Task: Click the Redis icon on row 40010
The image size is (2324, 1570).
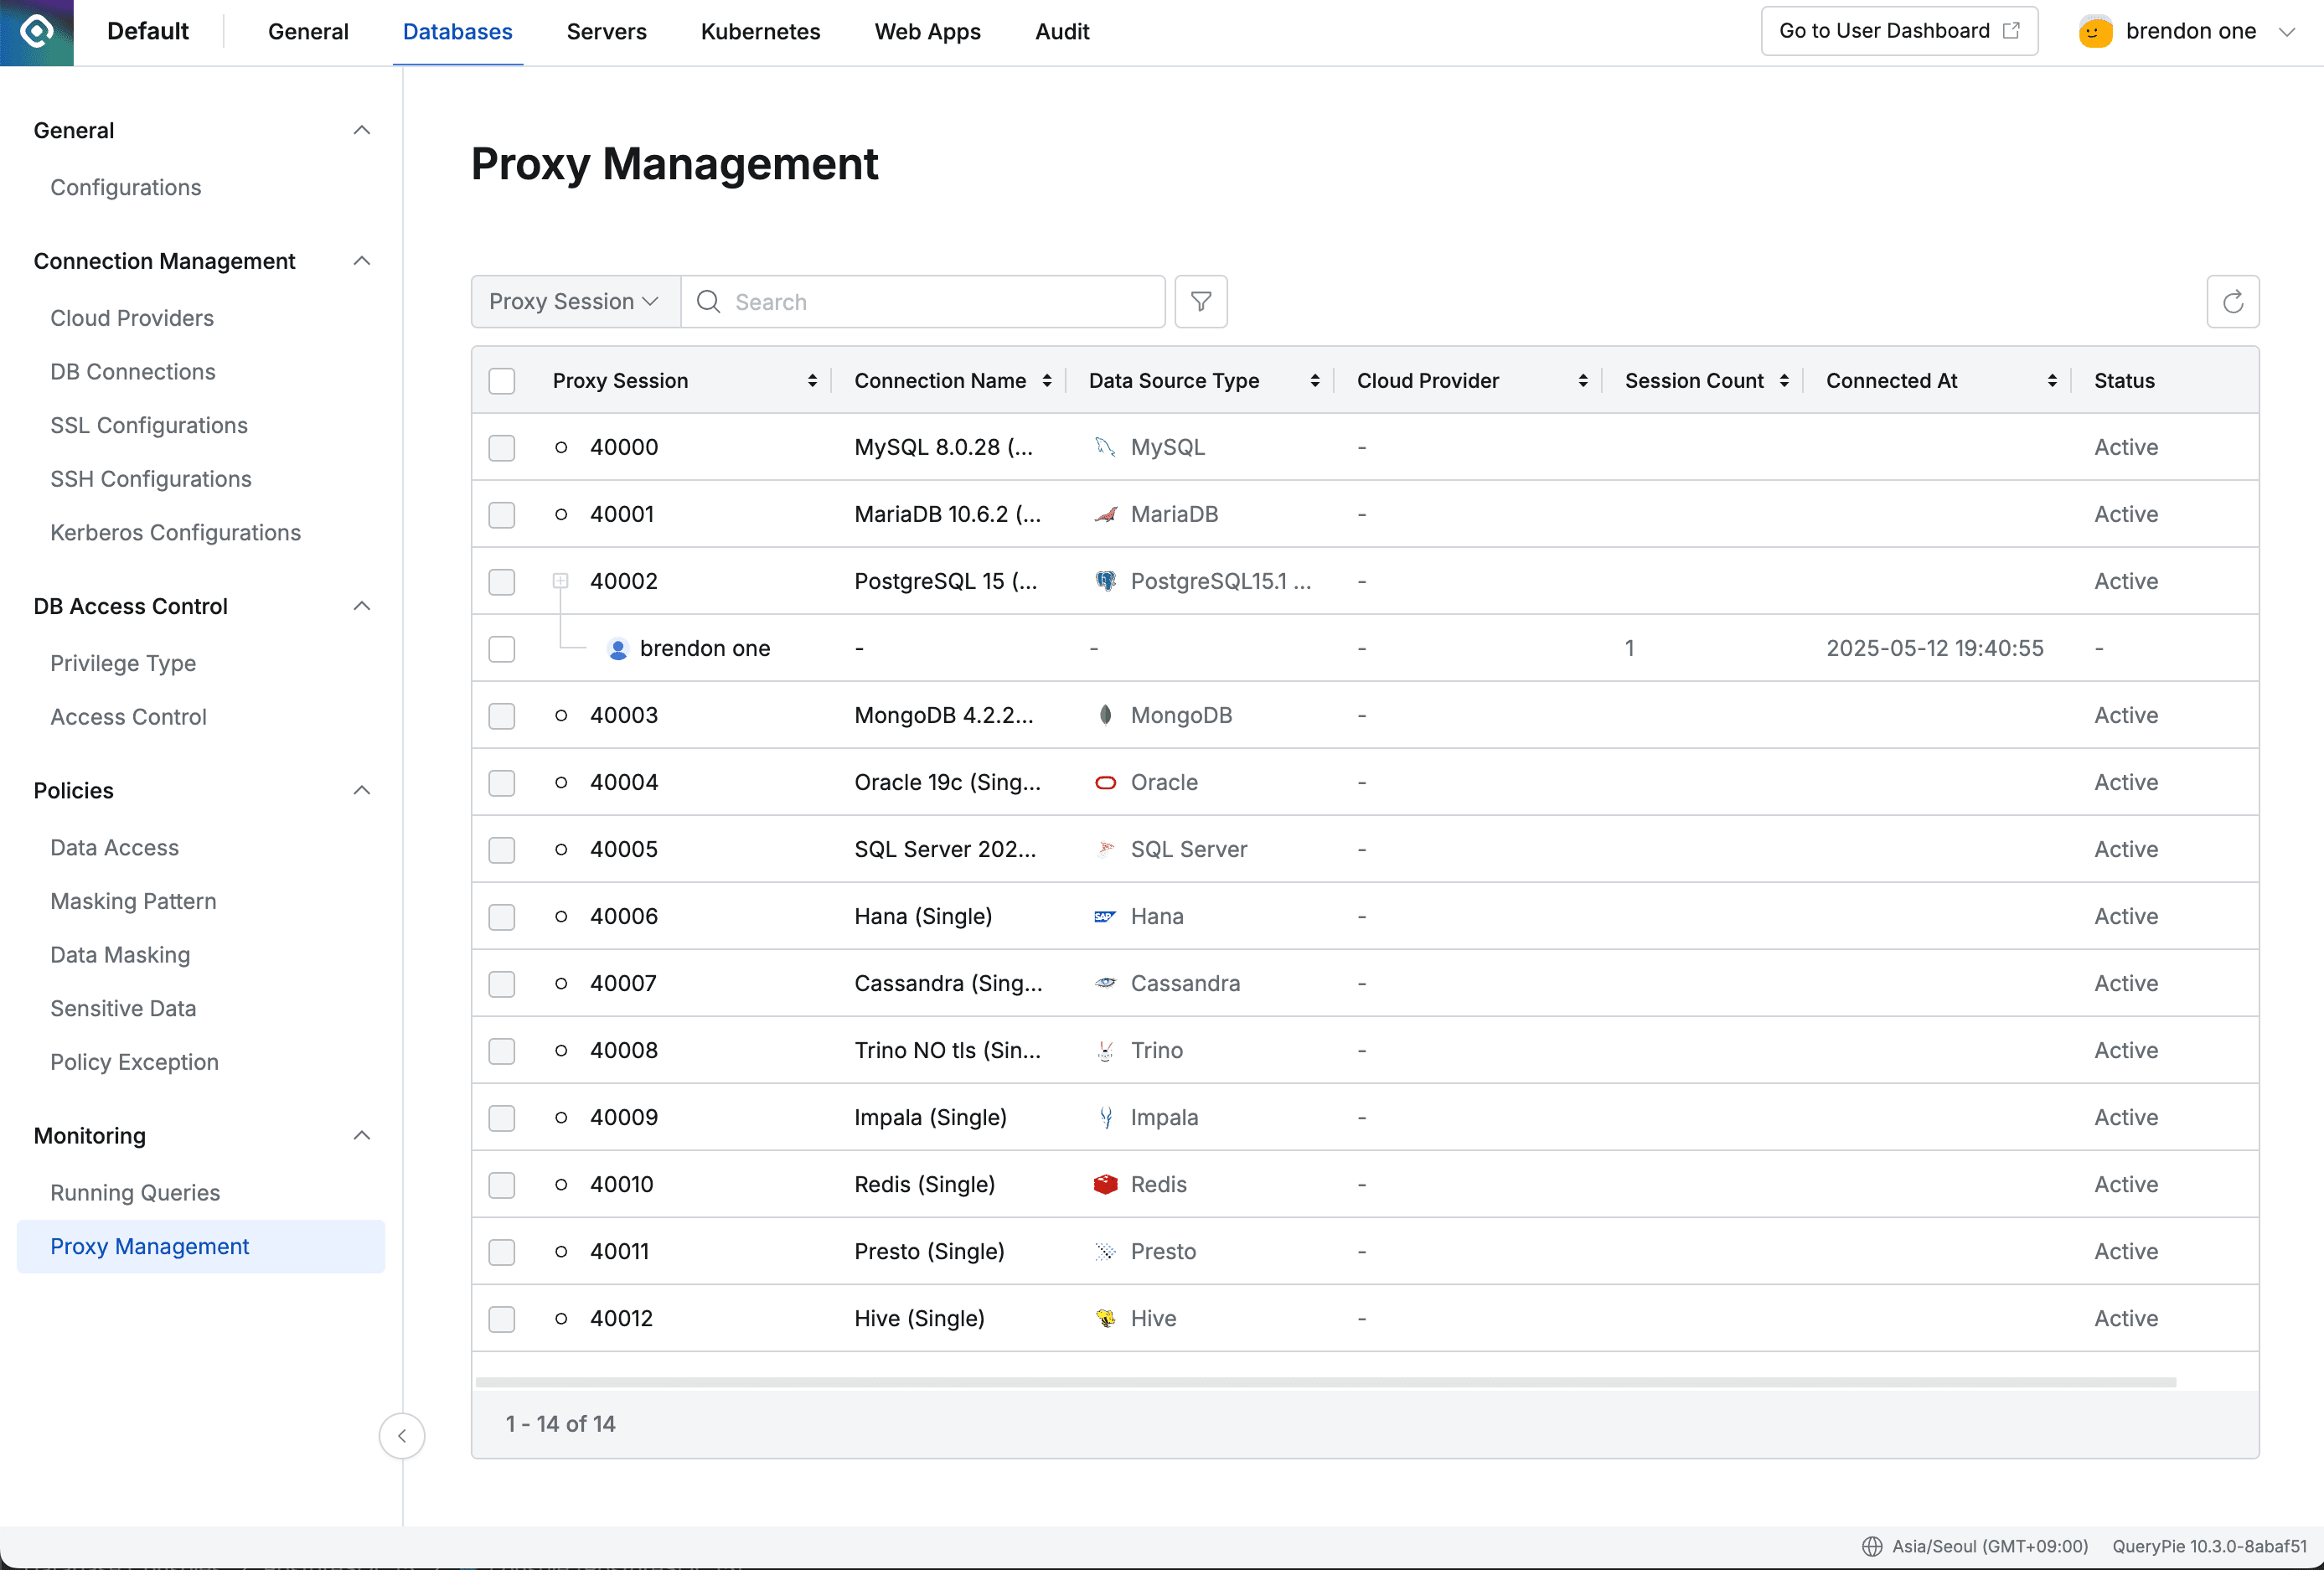Action: 1105,1184
